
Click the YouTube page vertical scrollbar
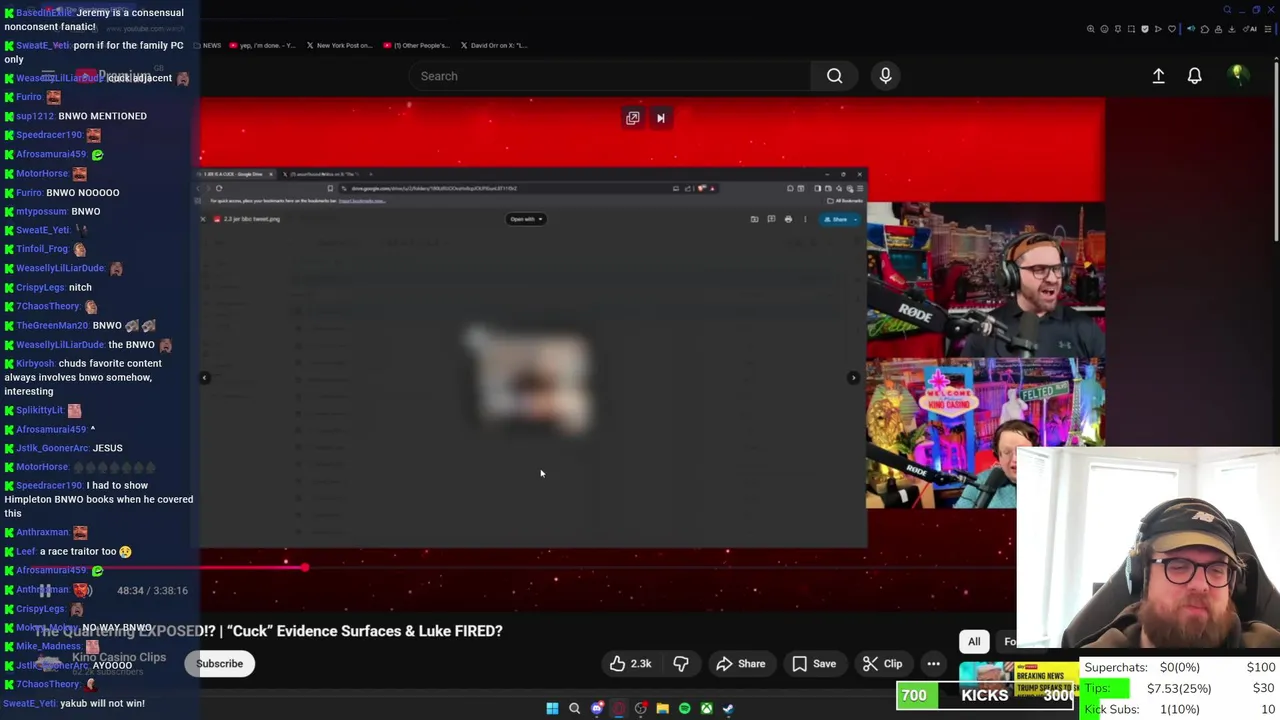(1275, 150)
